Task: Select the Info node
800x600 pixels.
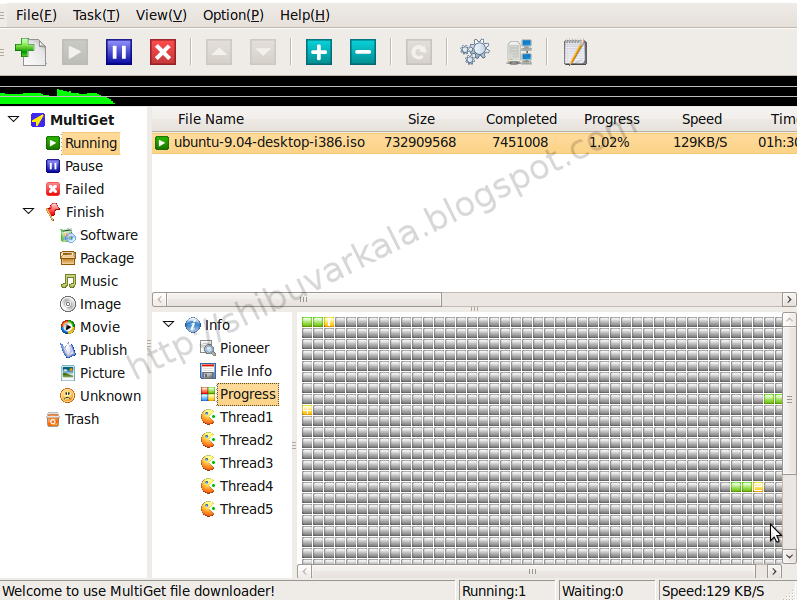Action: click(217, 325)
